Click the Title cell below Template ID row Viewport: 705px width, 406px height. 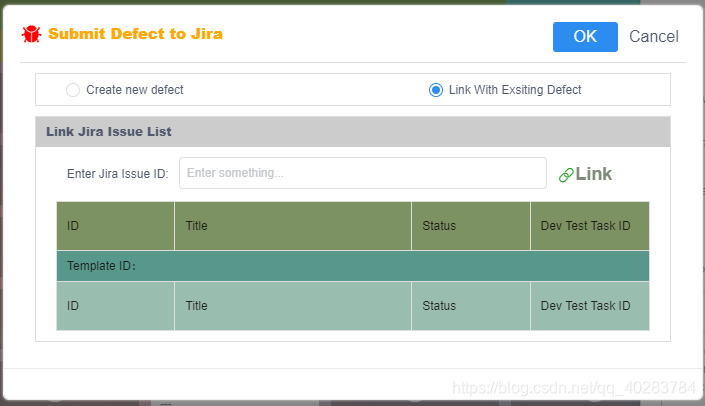tap(293, 306)
